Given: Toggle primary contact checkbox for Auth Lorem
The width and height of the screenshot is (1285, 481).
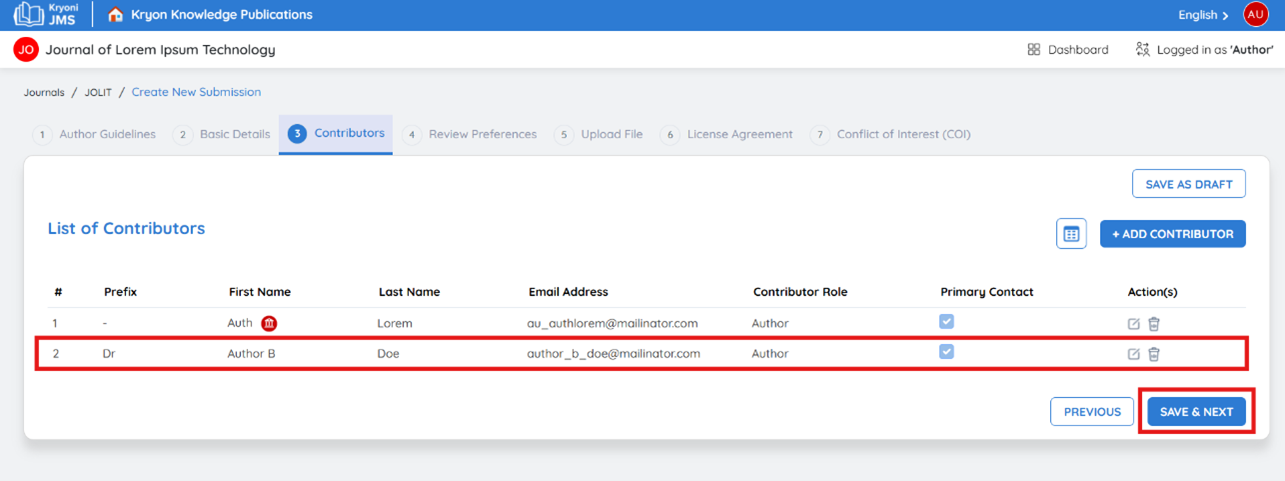Looking at the screenshot, I should (x=946, y=322).
